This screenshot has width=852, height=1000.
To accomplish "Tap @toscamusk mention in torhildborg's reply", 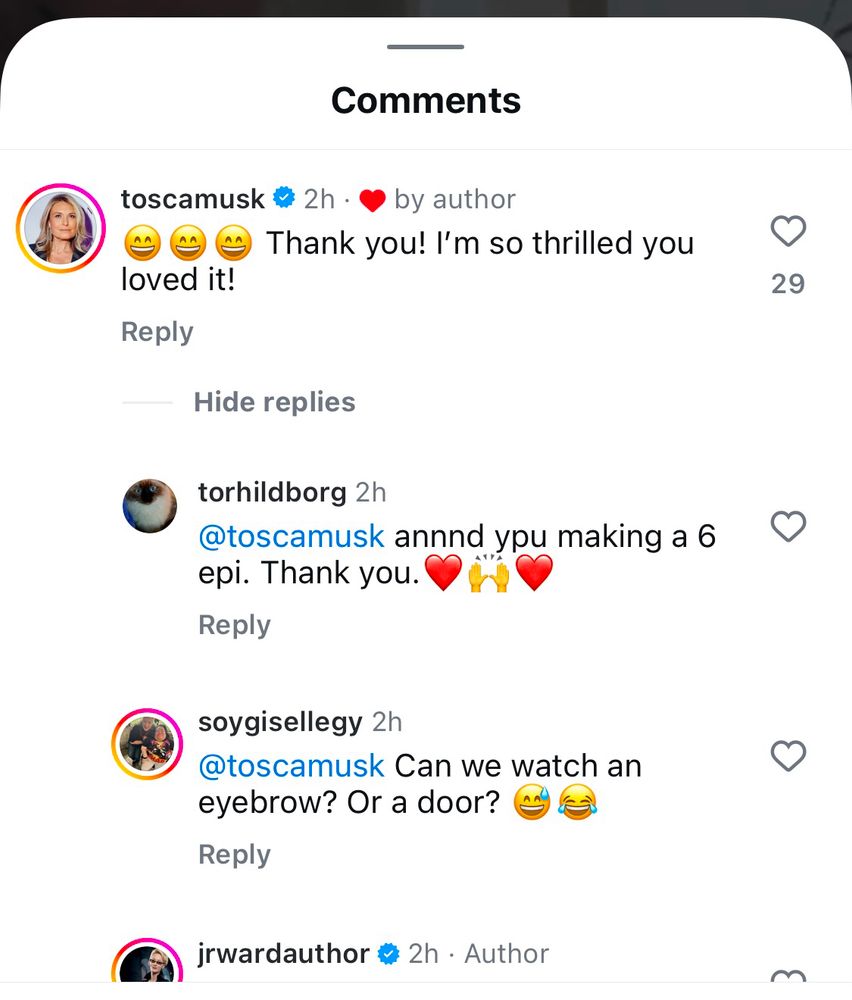I will [x=291, y=536].
